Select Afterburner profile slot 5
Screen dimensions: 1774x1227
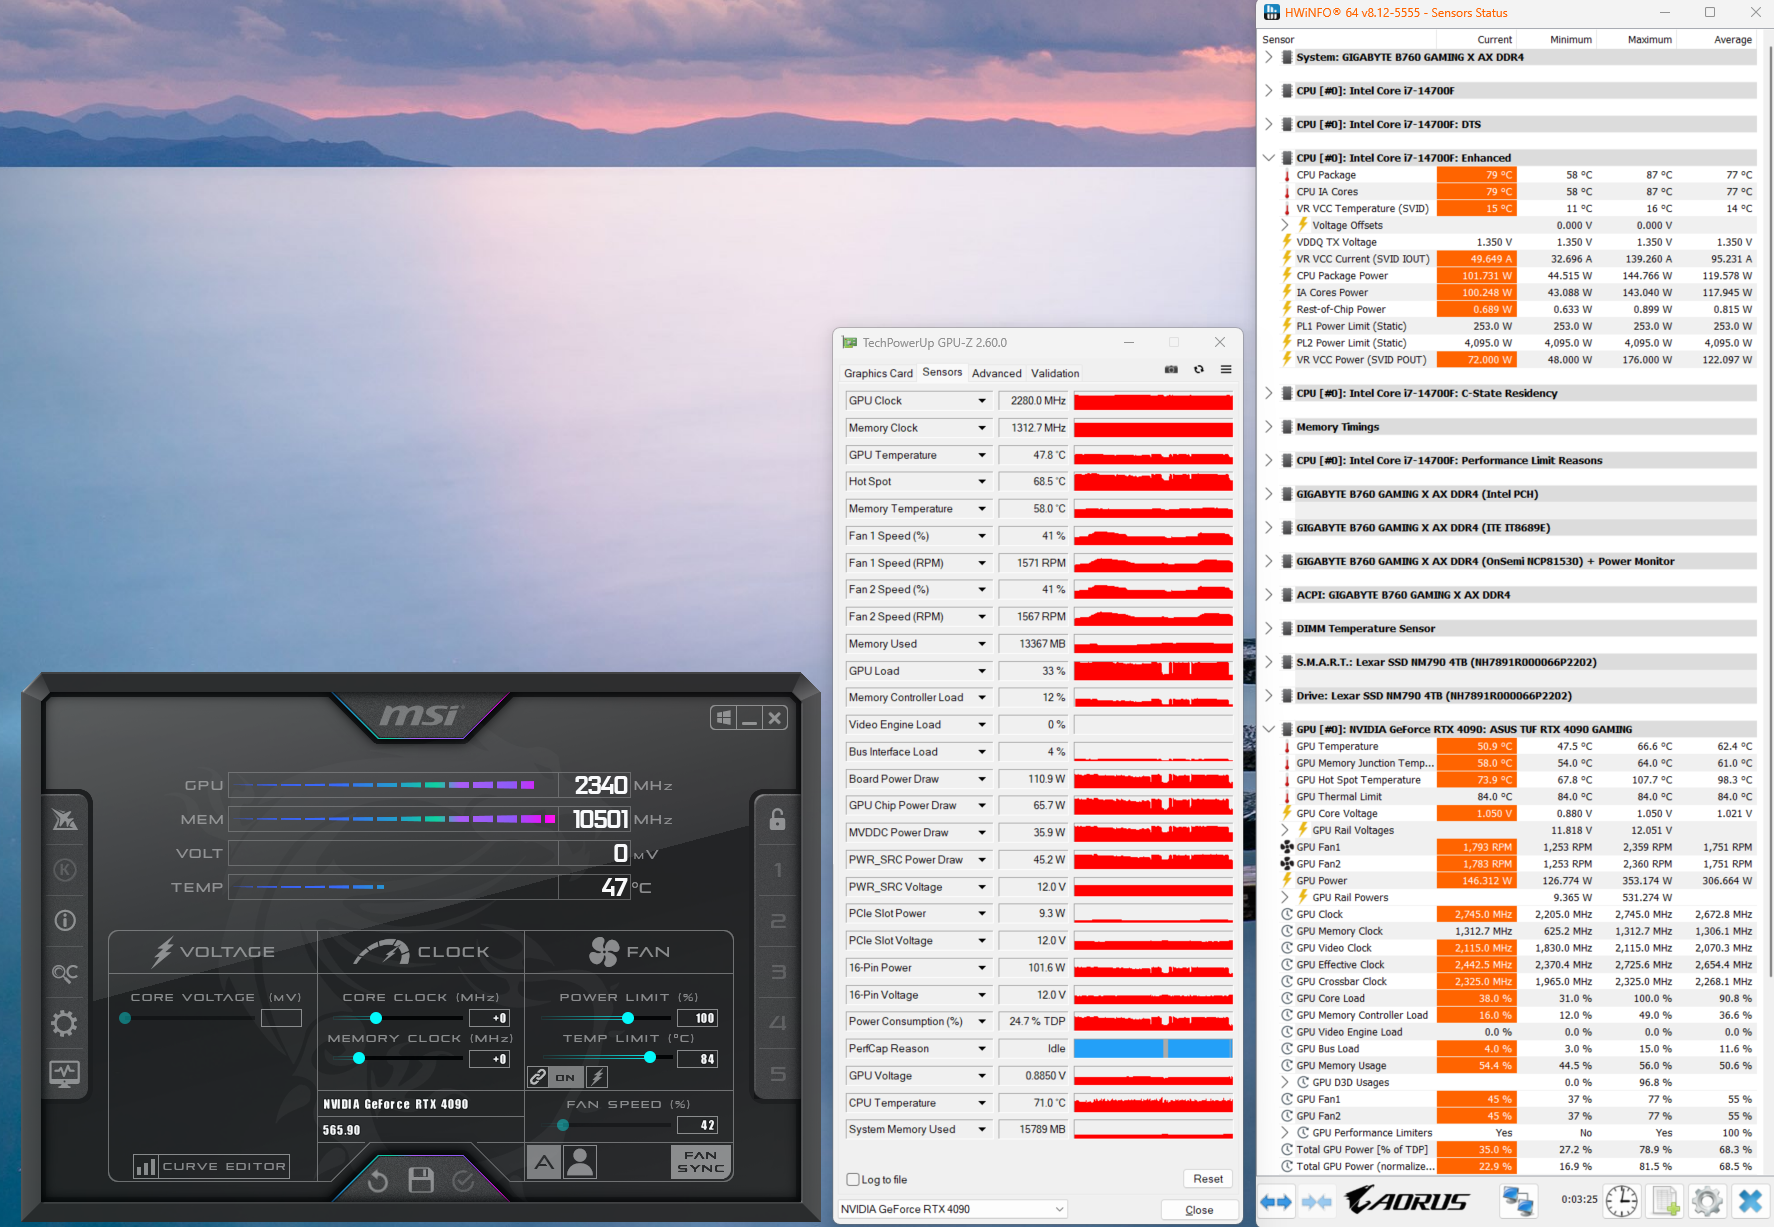[778, 1074]
